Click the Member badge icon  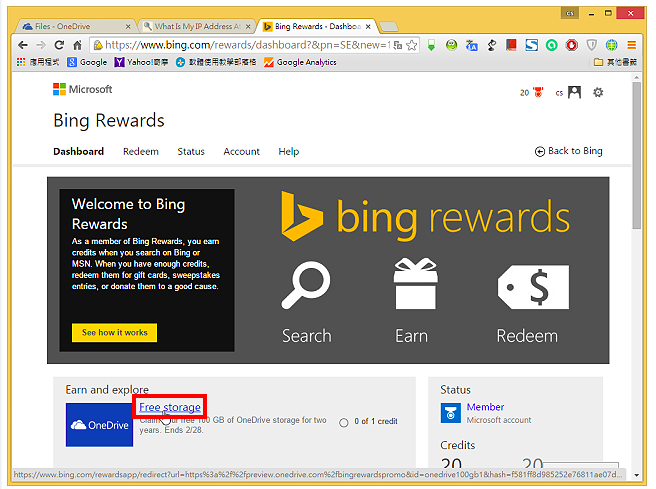[451, 413]
